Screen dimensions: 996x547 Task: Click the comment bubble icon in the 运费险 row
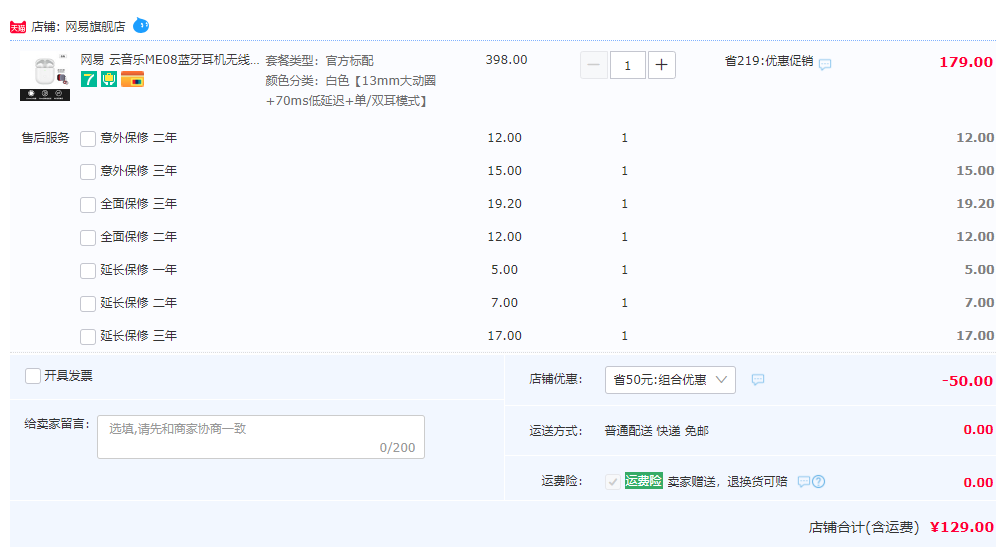point(804,482)
